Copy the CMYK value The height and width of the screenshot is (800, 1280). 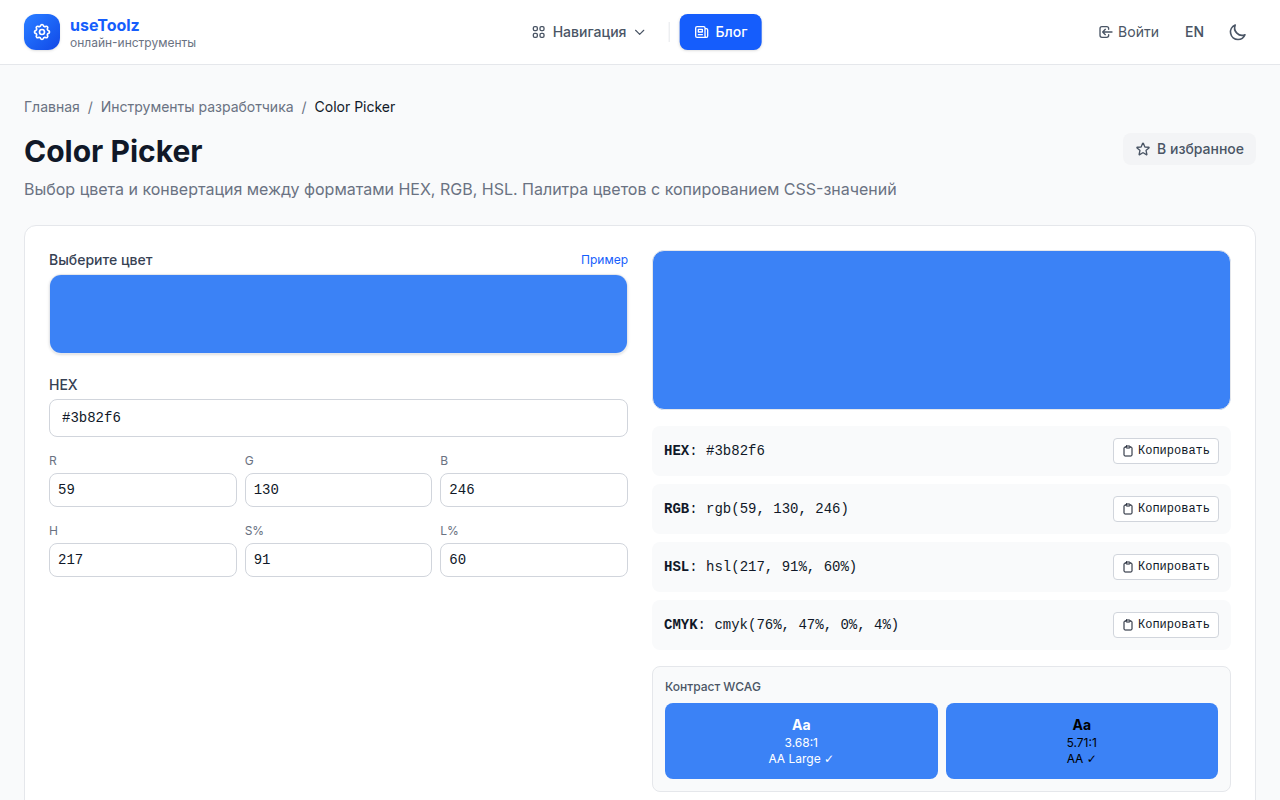(x=1166, y=625)
